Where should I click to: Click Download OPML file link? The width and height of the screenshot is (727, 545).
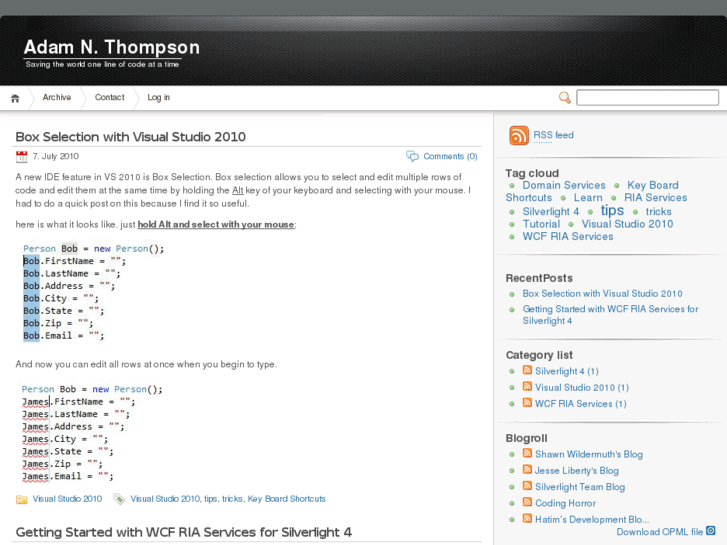click(x=659, y=532)
